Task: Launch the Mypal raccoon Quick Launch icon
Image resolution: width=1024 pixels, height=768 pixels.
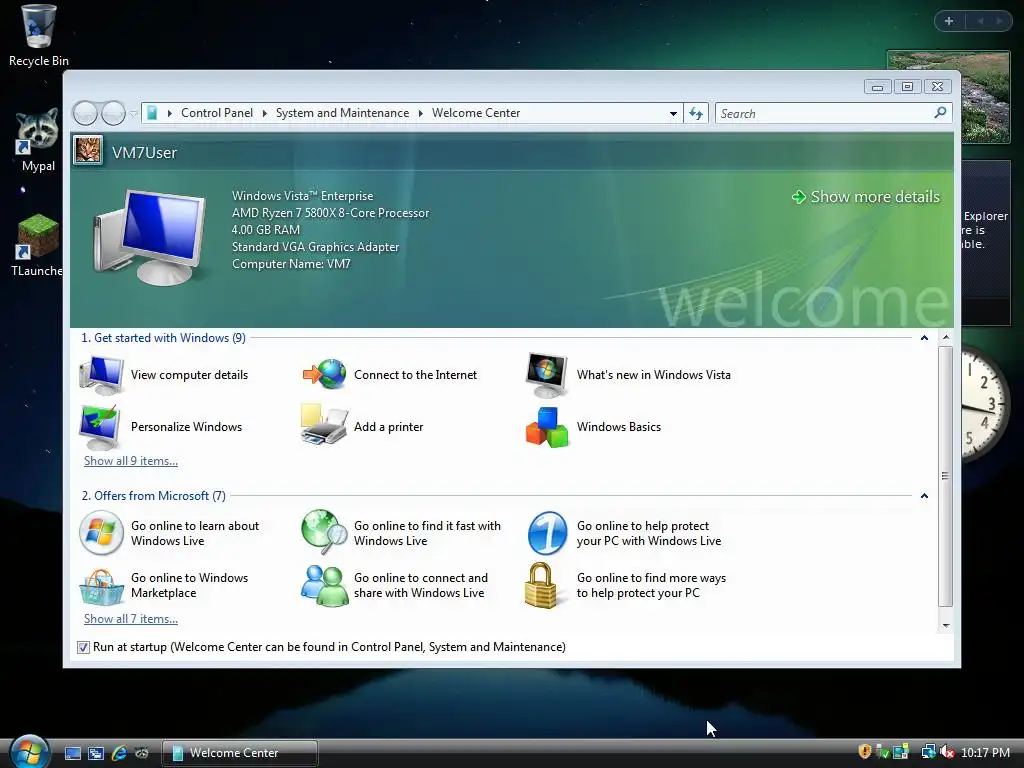Action: 141,753
